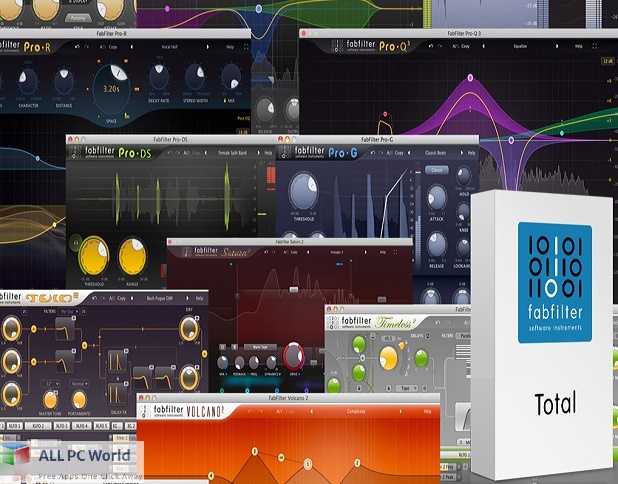Toggle Saturn 2 band power button
Screen dimensions: 618x484
[222, 347]
